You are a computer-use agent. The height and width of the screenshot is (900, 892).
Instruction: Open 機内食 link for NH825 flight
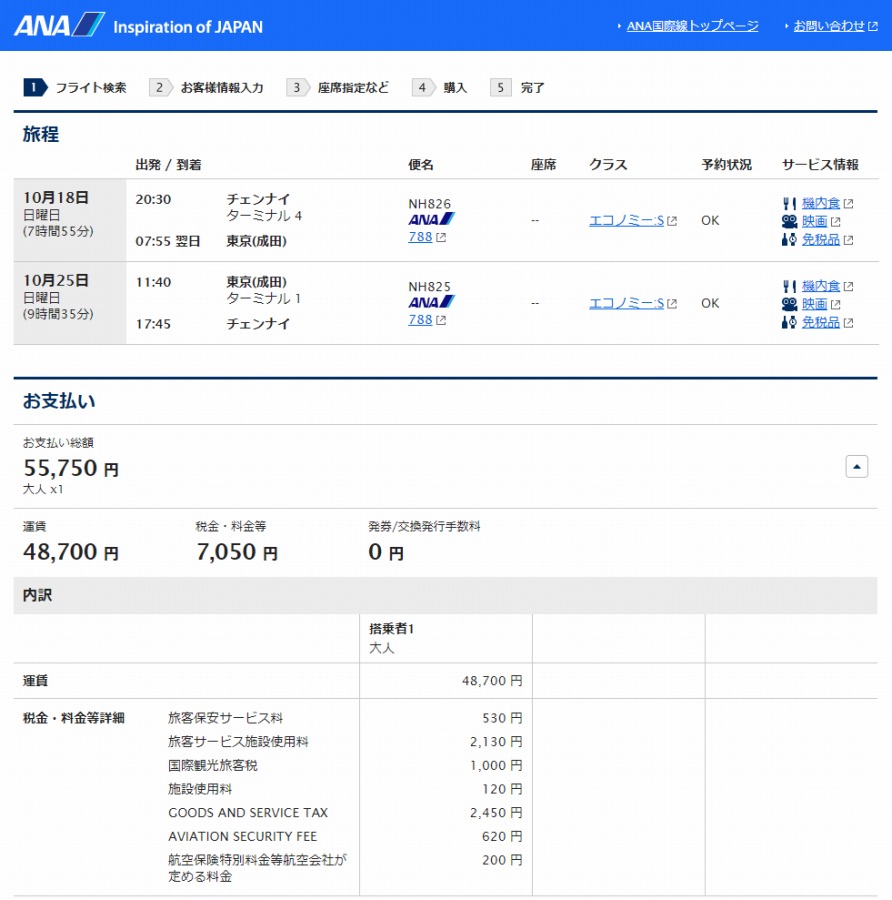pos(821,286)
